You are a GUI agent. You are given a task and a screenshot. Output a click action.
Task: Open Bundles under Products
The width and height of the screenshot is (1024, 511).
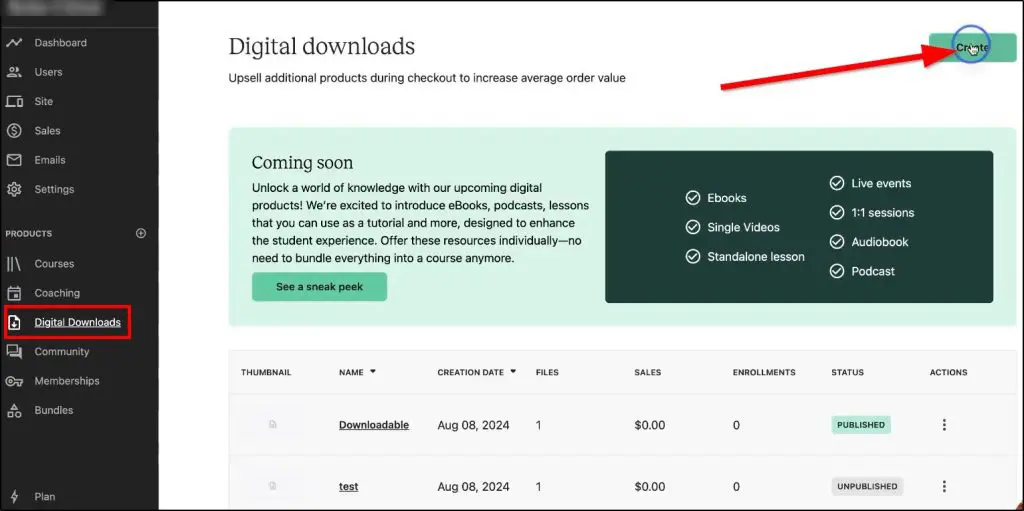pos(54,410)
